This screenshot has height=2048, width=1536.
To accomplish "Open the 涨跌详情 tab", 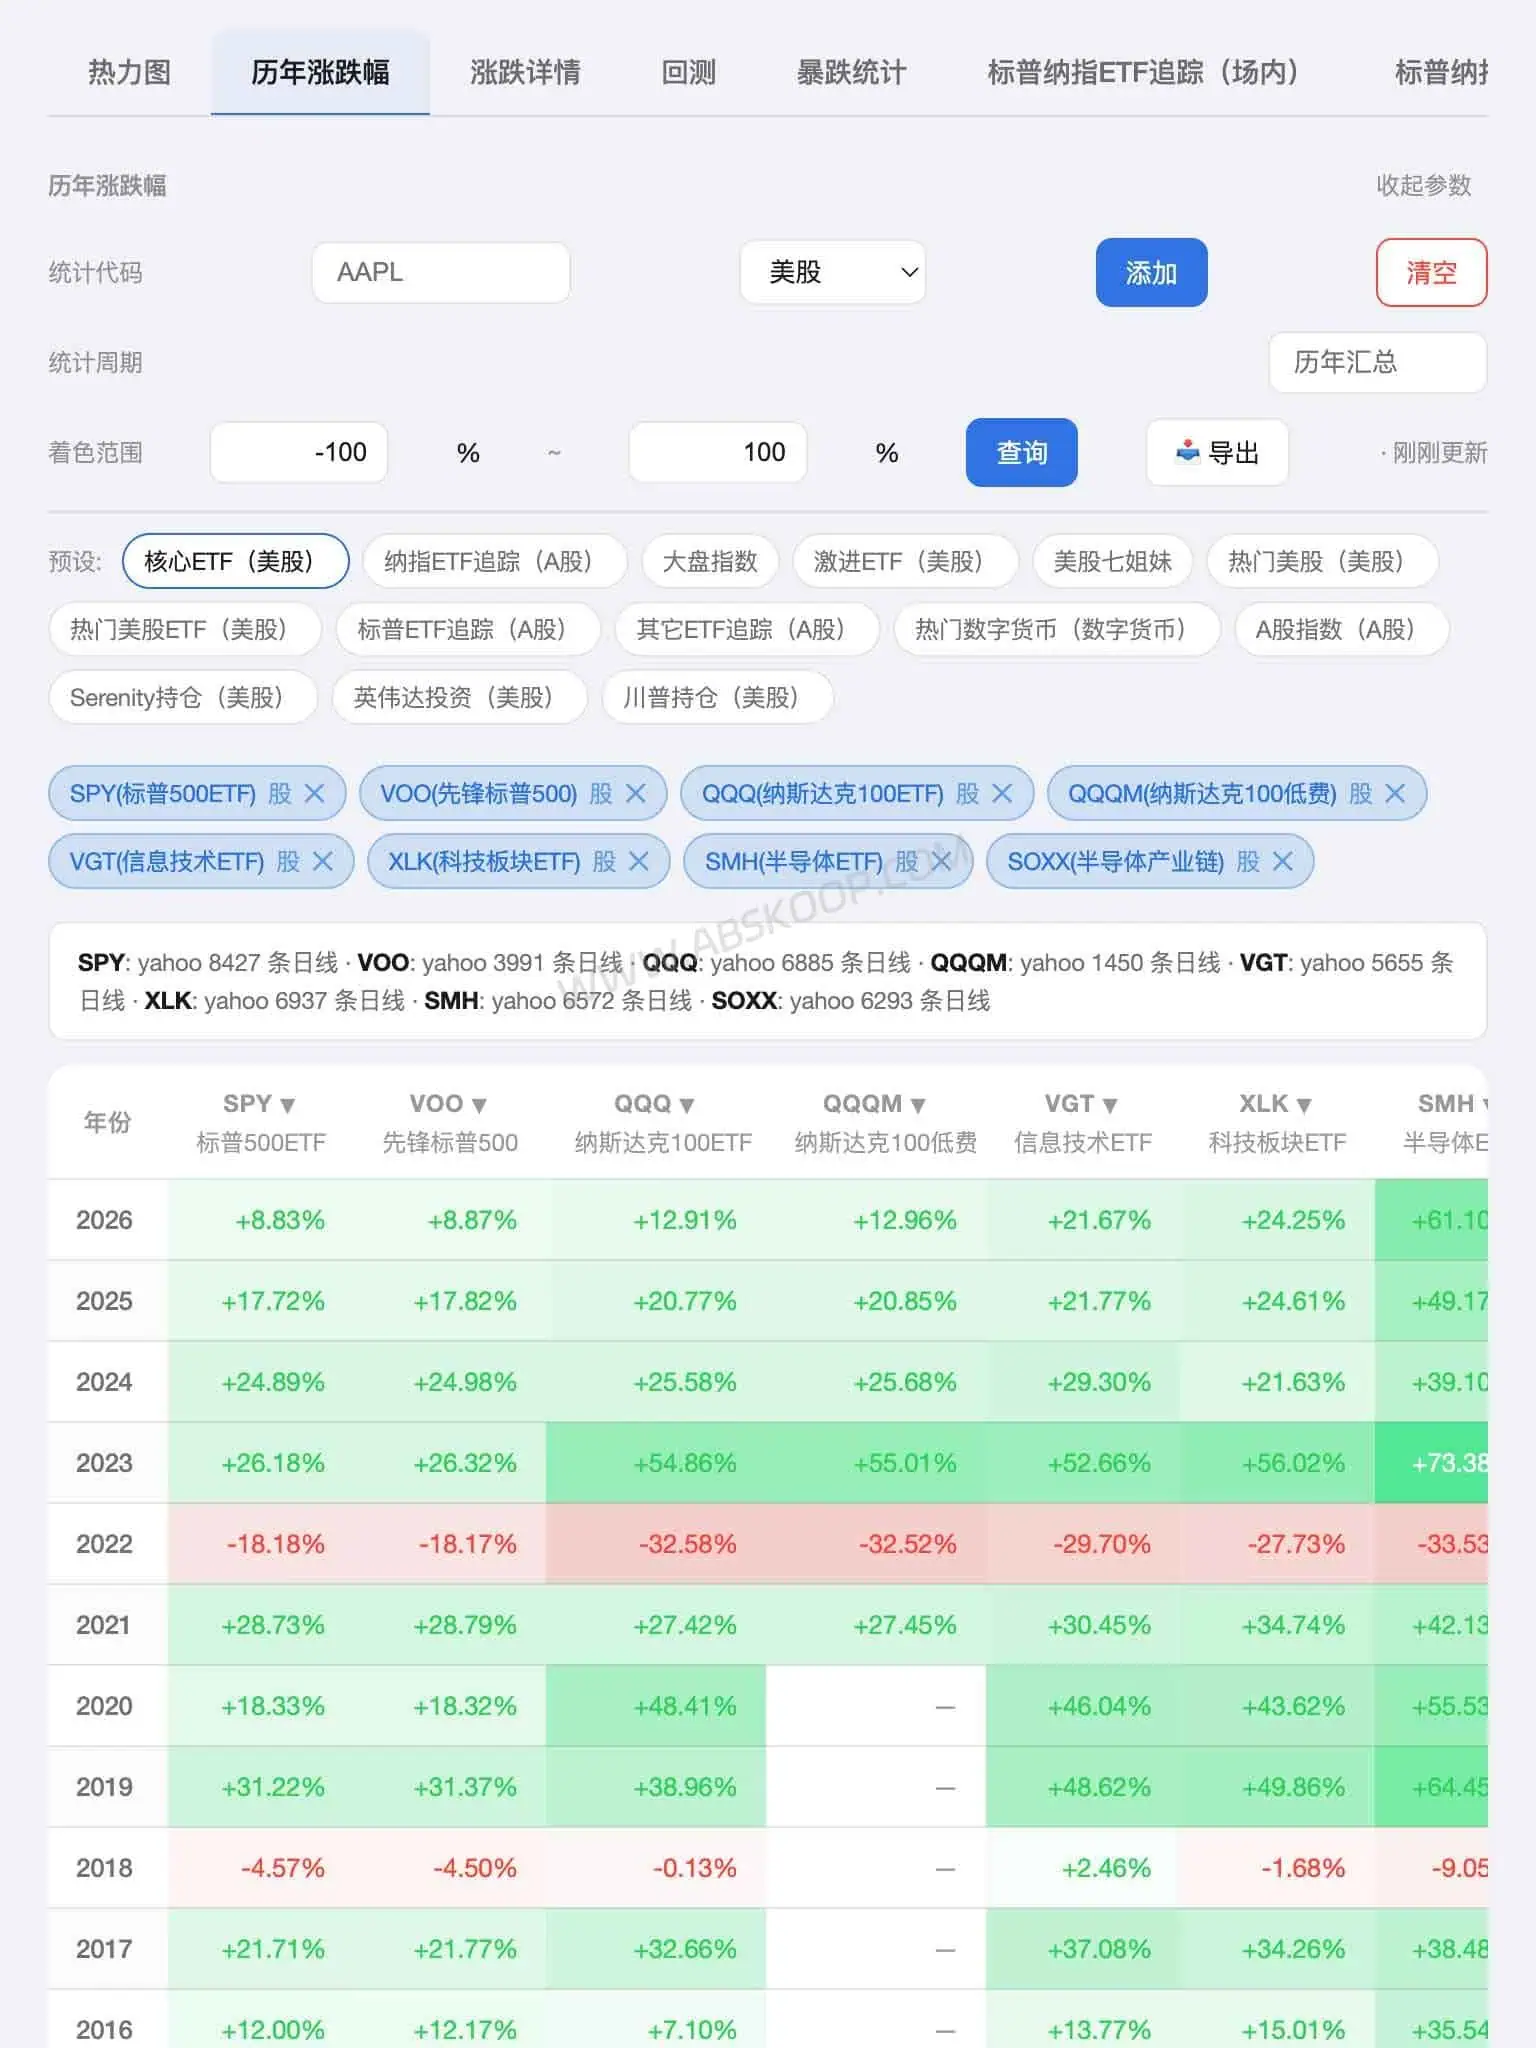I will click(x=525, y=72).
